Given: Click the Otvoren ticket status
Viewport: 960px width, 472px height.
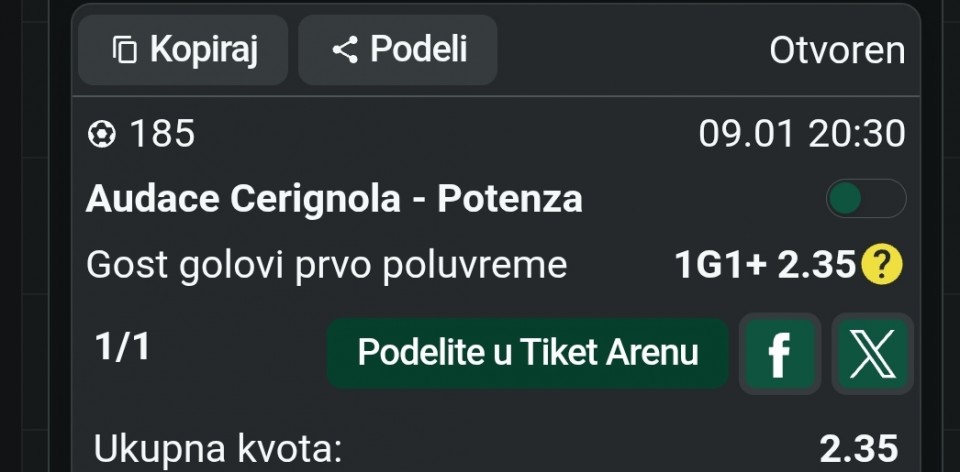Looking at the screenshot, I should click(x=837, y=50).
